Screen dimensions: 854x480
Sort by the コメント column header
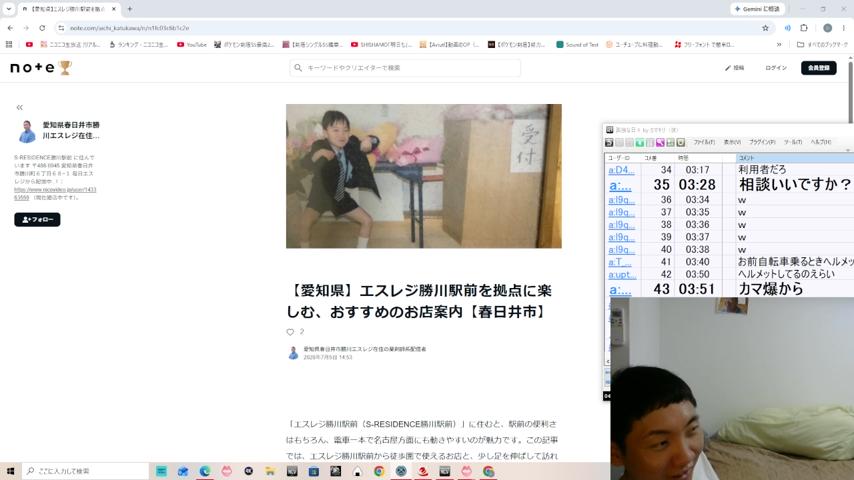(795, 158)
